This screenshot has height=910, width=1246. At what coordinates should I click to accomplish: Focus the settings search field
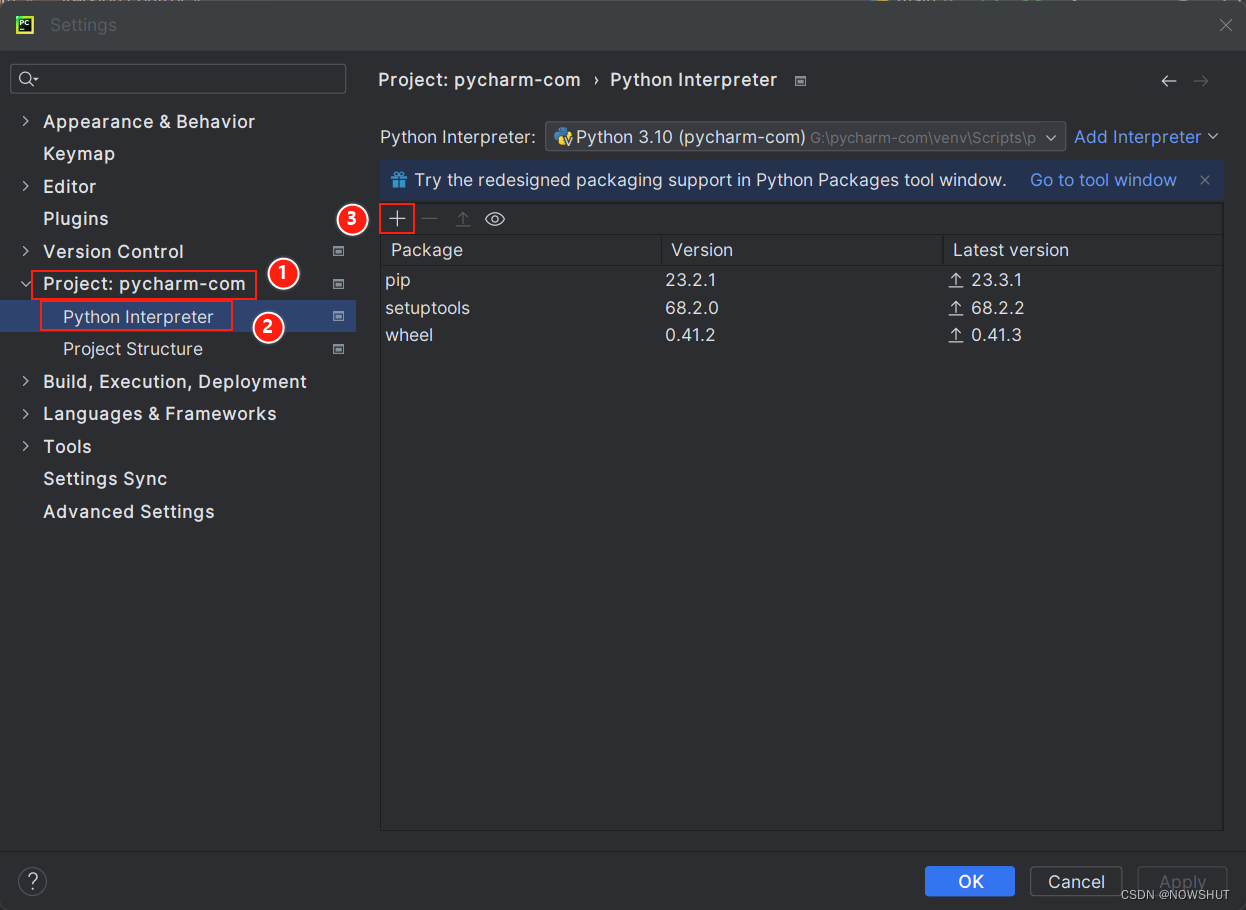[x=178, y=79]
